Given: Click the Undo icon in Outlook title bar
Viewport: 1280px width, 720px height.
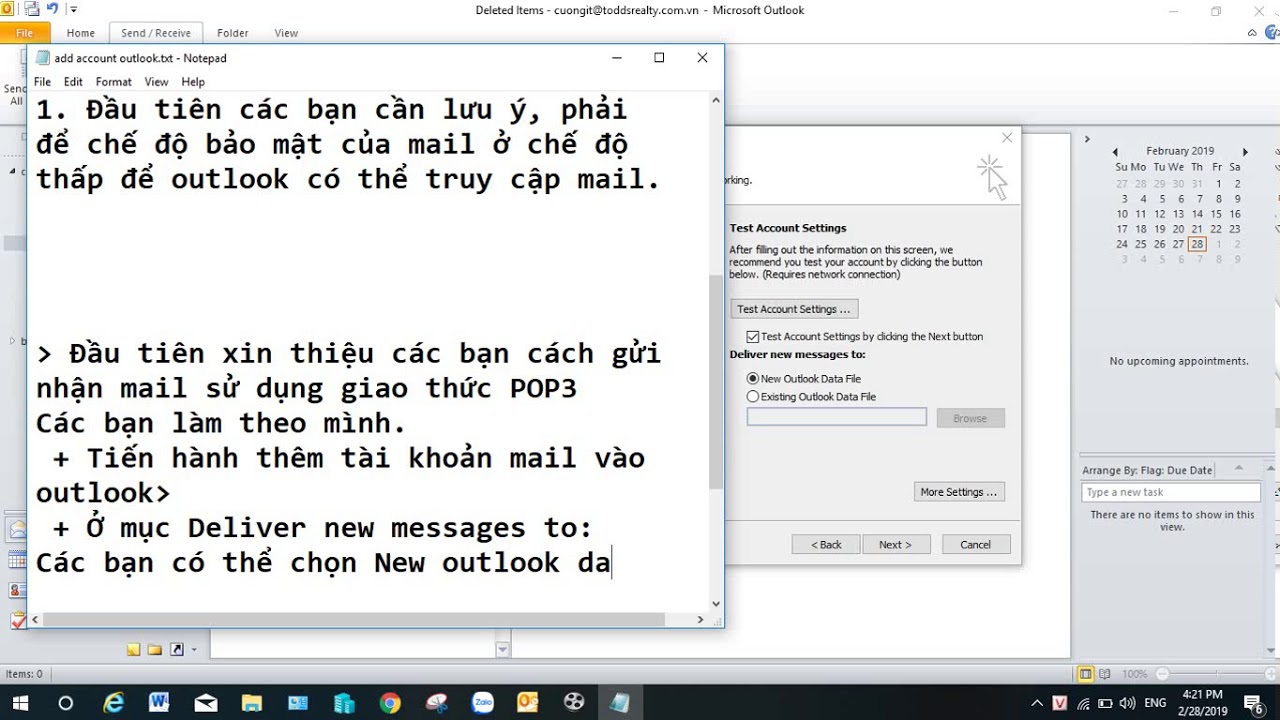Looking at the screenshot, I should click(x=53, y=10).
